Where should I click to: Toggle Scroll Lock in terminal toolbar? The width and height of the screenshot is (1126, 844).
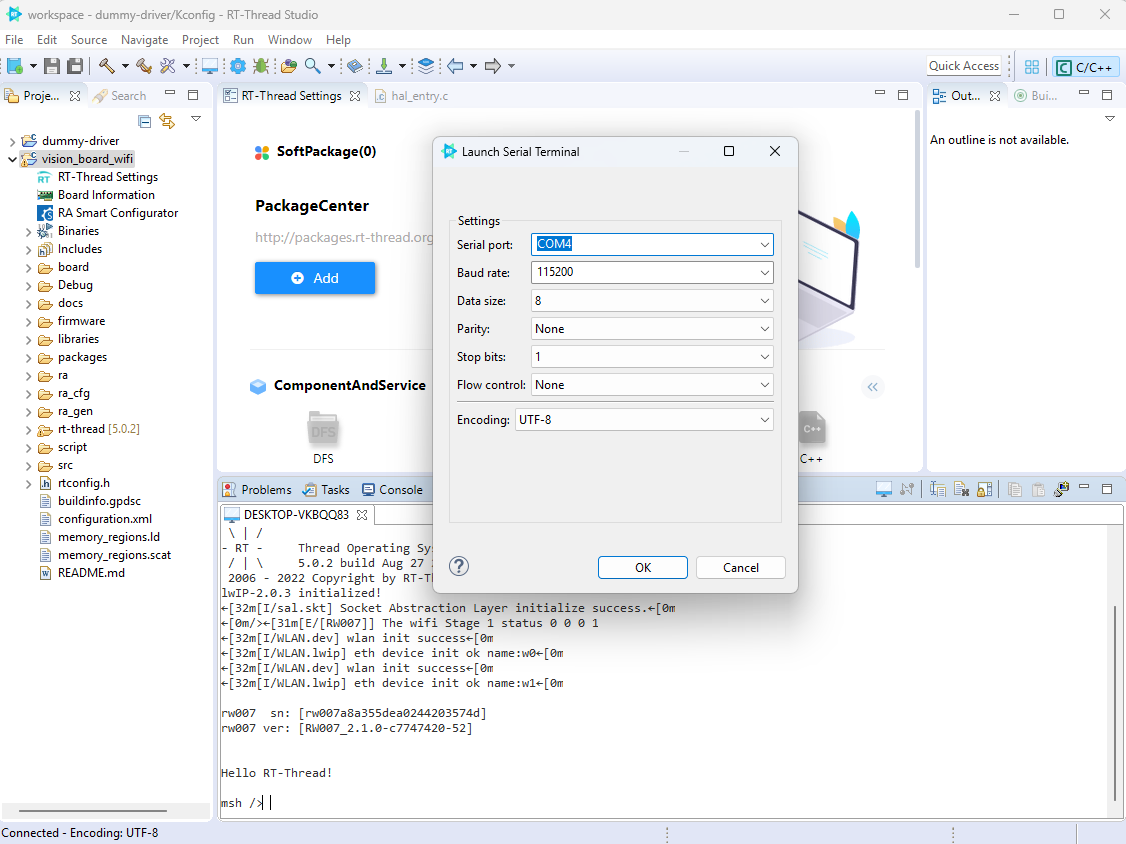coord(984,489)
